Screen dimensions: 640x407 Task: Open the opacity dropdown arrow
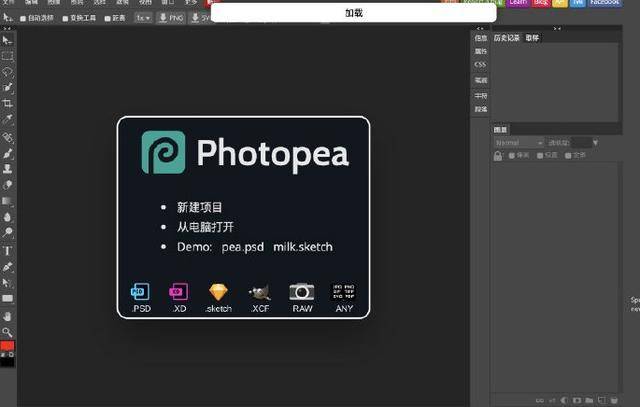click(595, 143)
